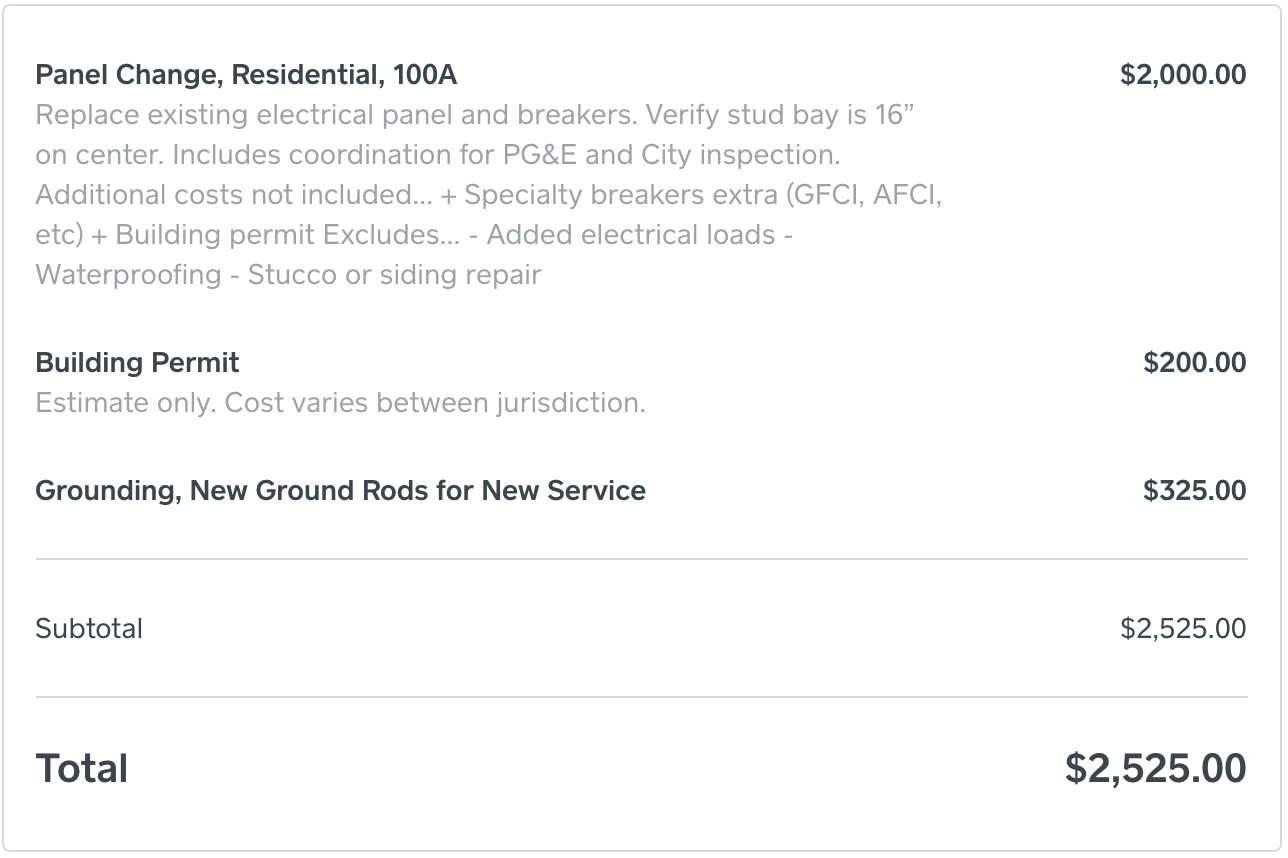Click the 'Stucco or siding repair' text

point(394,275)
